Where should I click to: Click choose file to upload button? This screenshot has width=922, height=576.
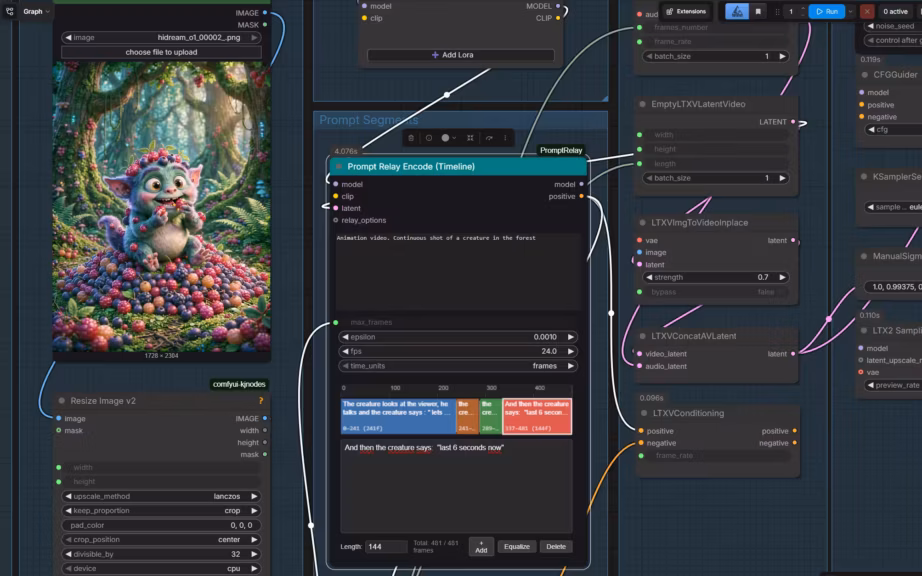tap(161, 52)
